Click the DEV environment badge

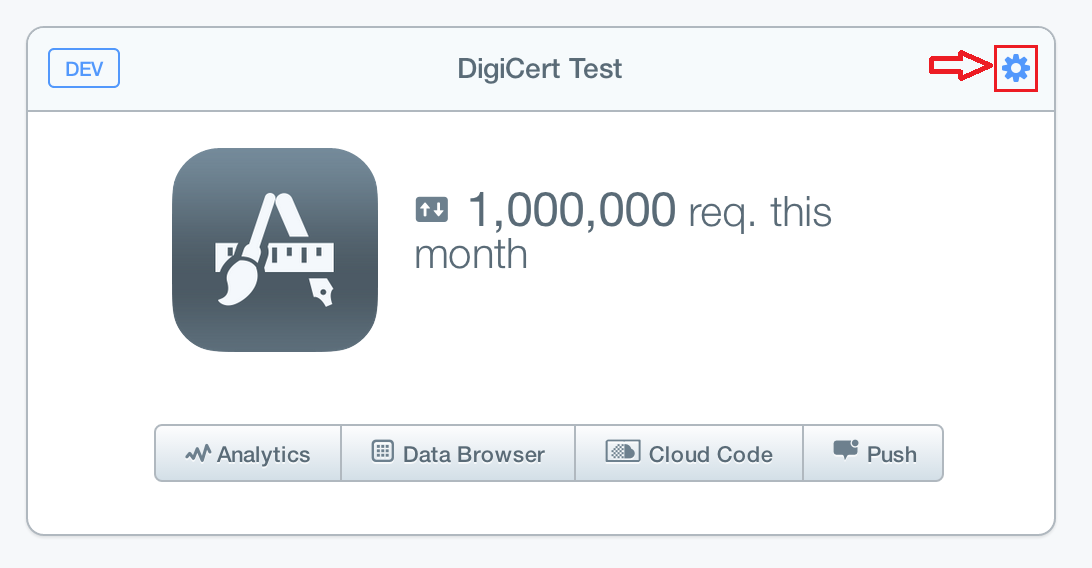[x=84, y=69]
